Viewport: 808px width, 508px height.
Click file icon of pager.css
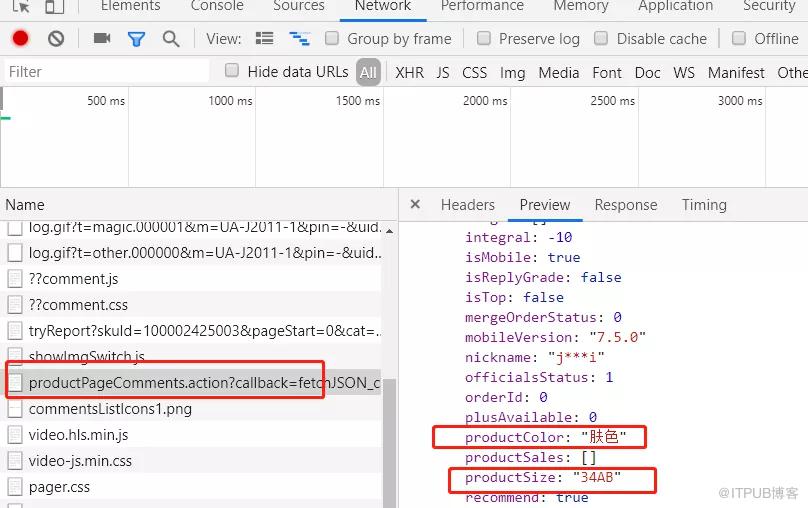(x=15, y=487)
